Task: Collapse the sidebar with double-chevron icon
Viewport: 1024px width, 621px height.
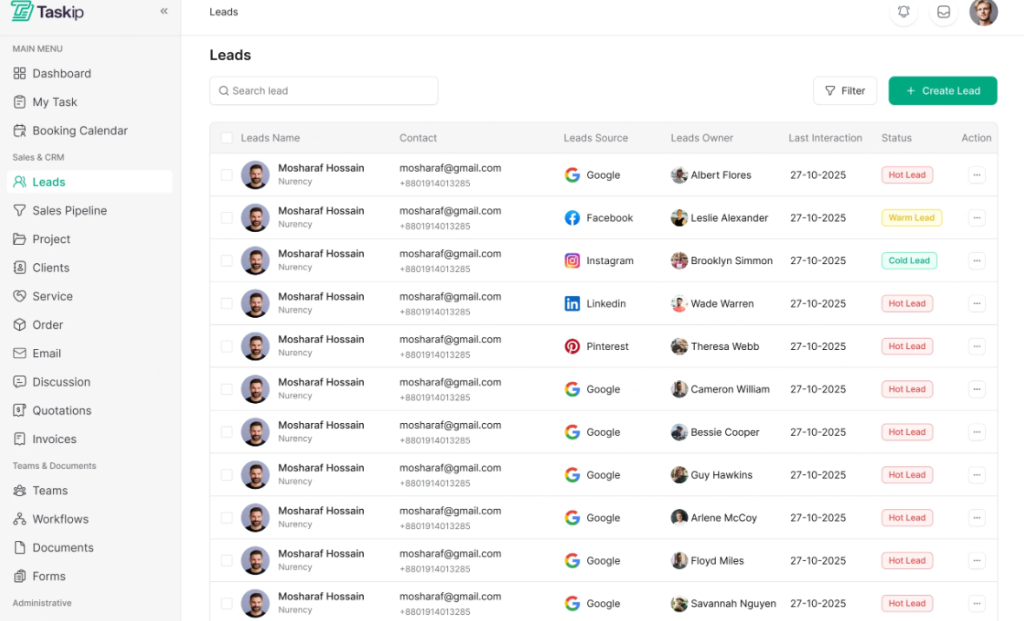Action: pyautogui.click(x=164, y=12)
